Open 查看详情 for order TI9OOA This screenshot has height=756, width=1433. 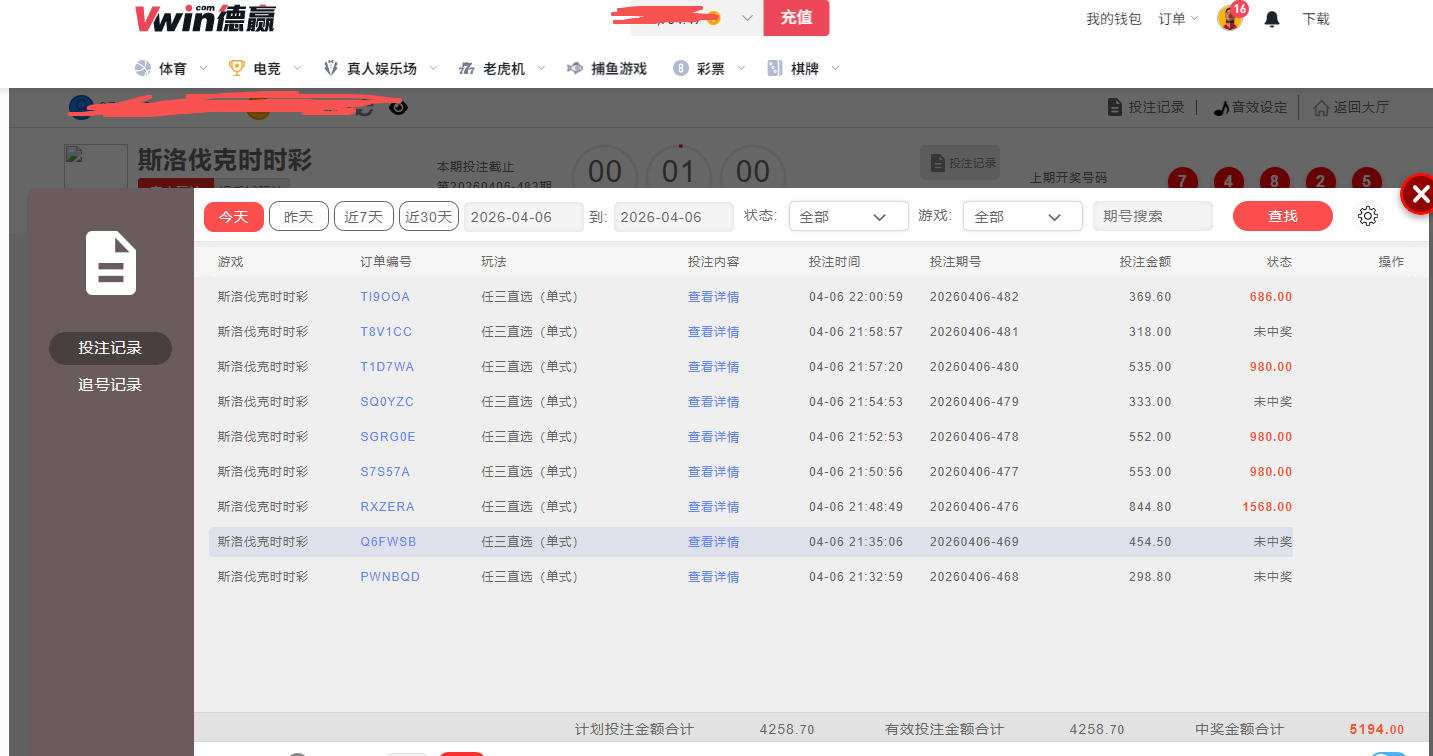click(713, 297)
